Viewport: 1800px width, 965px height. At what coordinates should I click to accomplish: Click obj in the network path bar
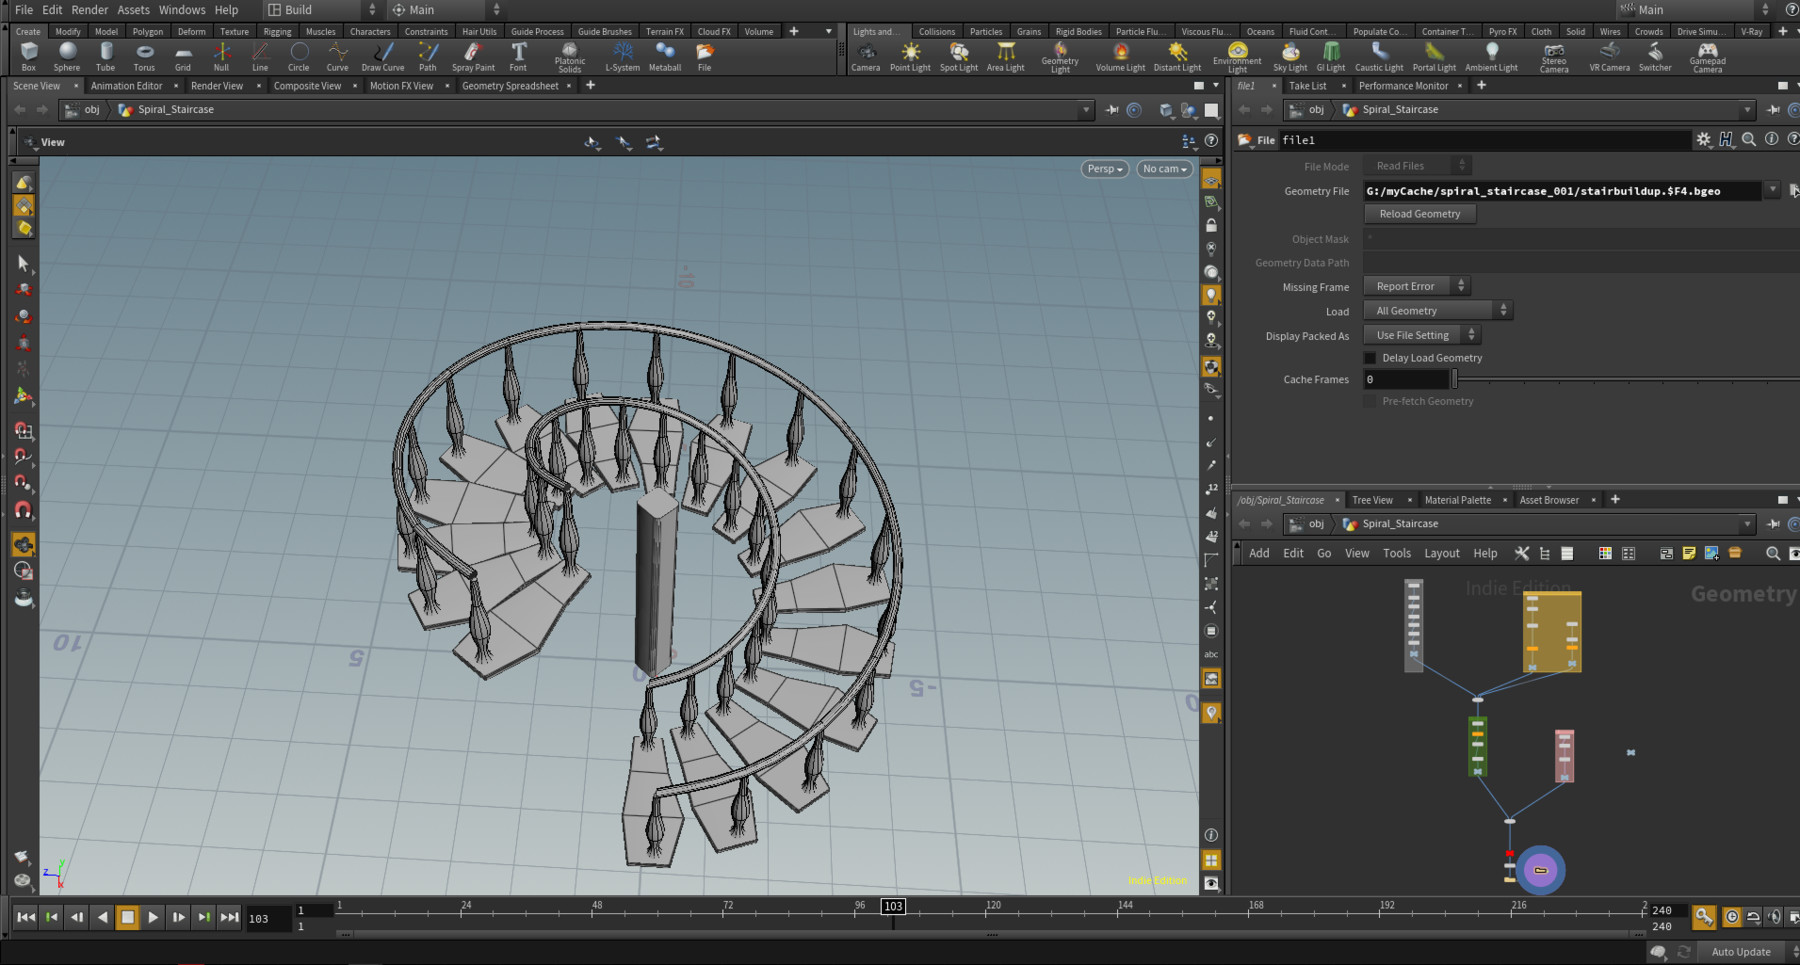click(x=90, y=109)
